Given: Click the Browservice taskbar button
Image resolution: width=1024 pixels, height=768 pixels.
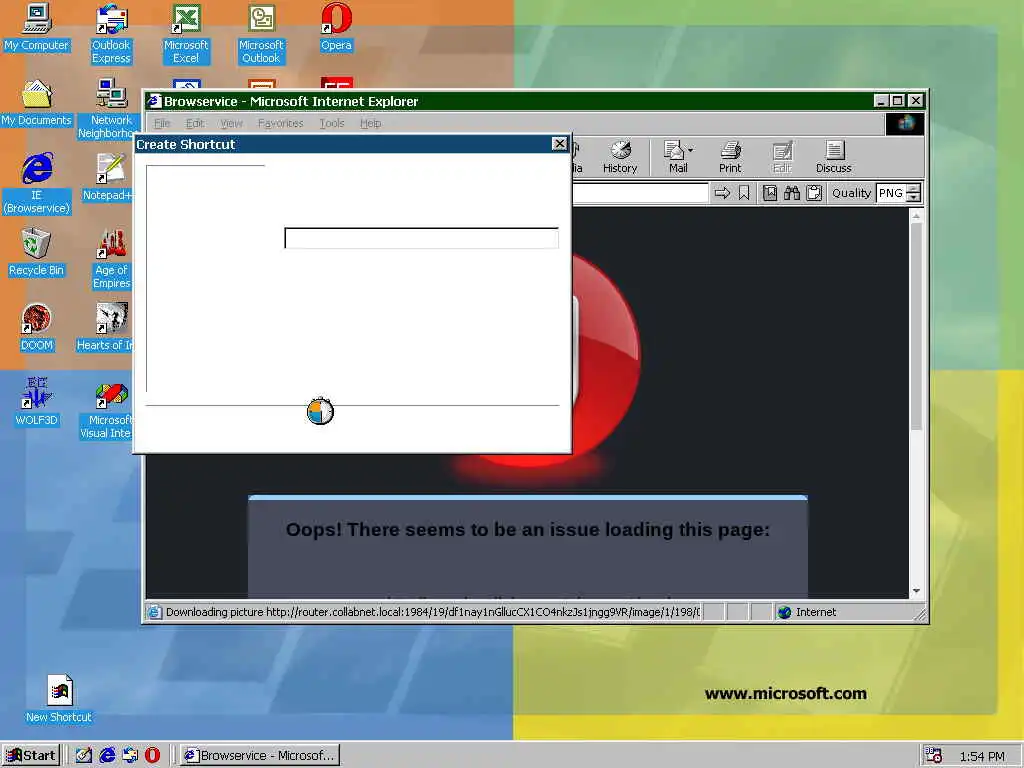Looking at the screenshot, I should tap(260, 756).
